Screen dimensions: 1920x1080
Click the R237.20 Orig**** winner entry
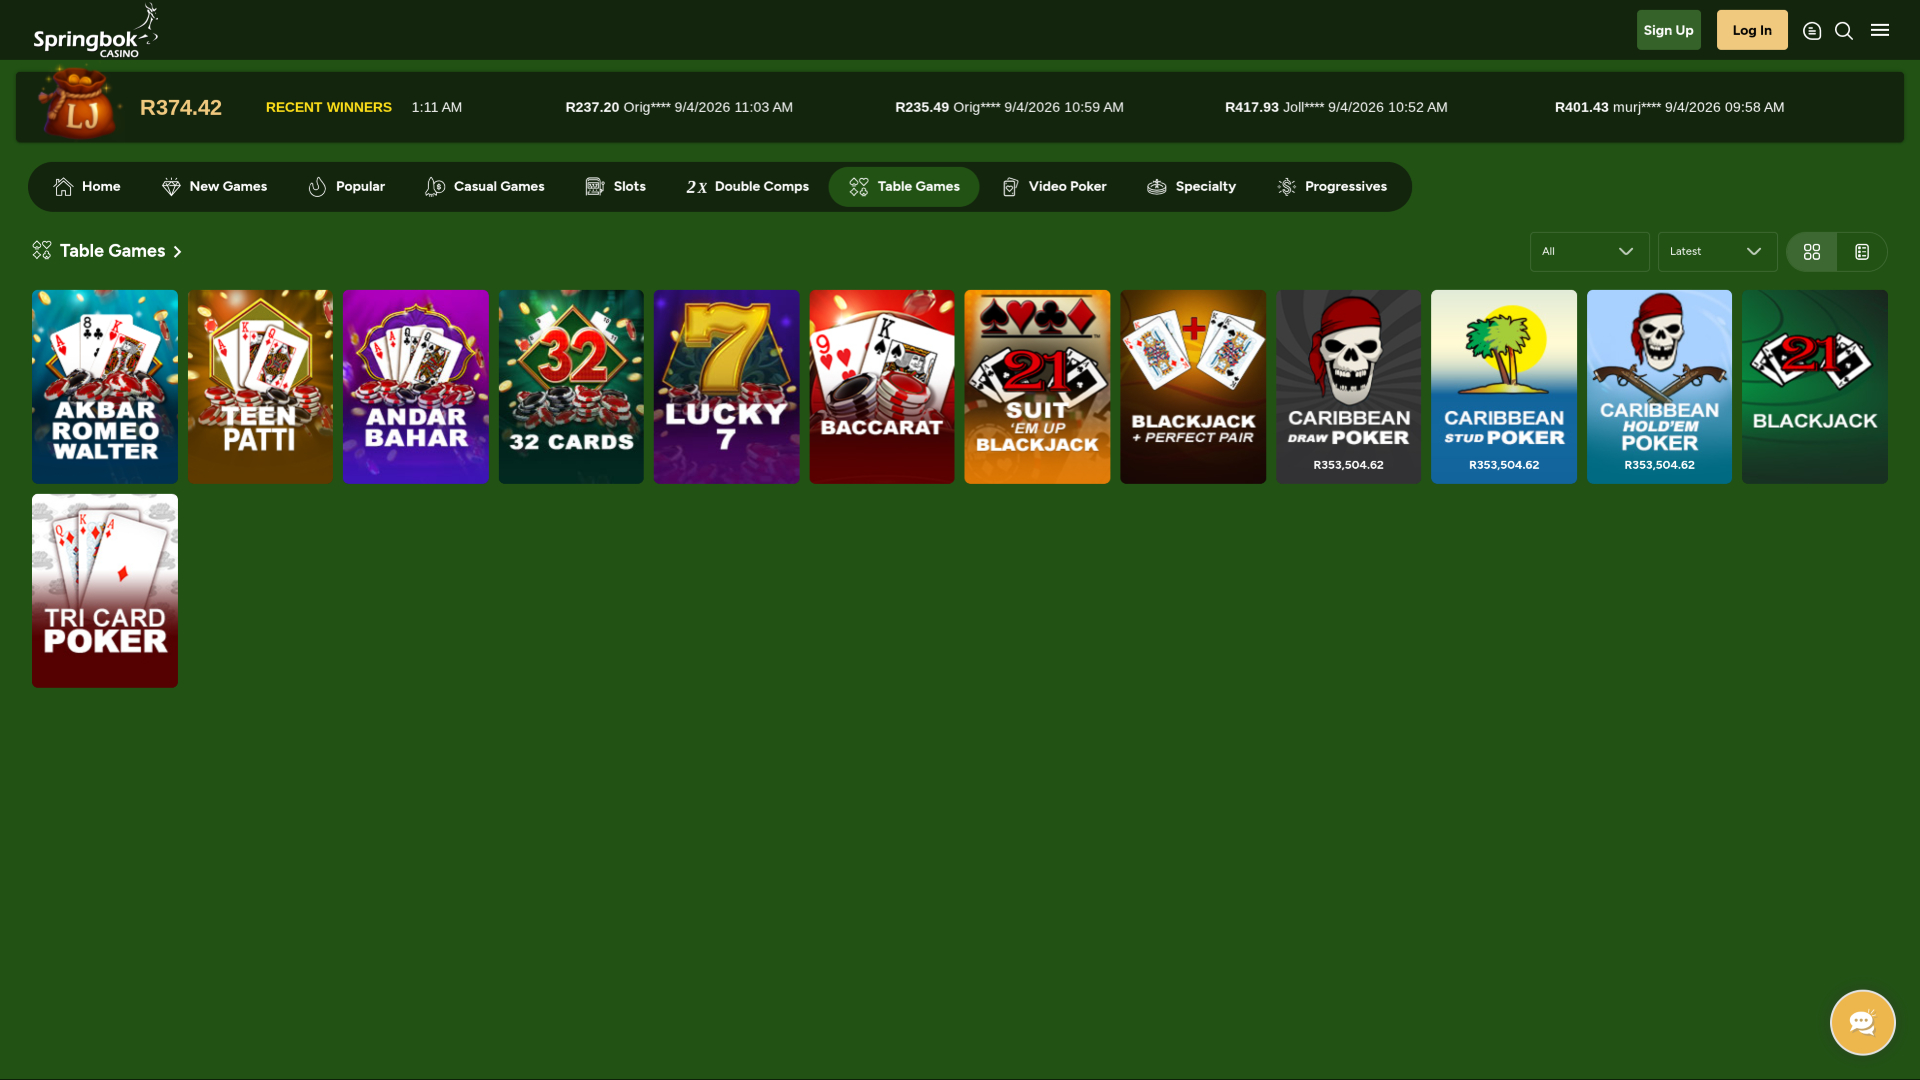pos(679,107)
